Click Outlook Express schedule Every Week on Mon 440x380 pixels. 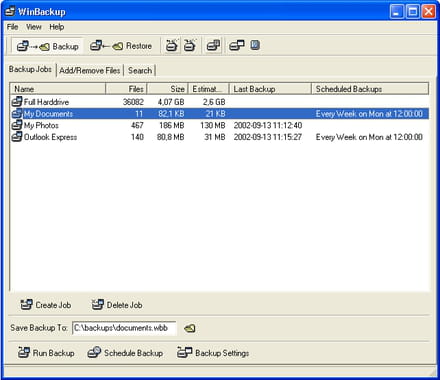coord(369,137)
